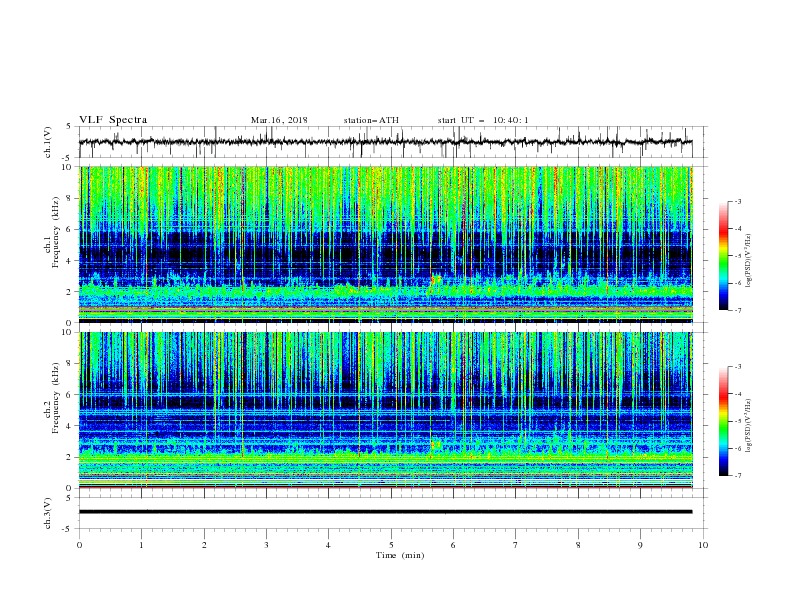Click the "4" frequency tick of ch.2 spectrogram
792x612 pixels.
(x=70, y=426)
